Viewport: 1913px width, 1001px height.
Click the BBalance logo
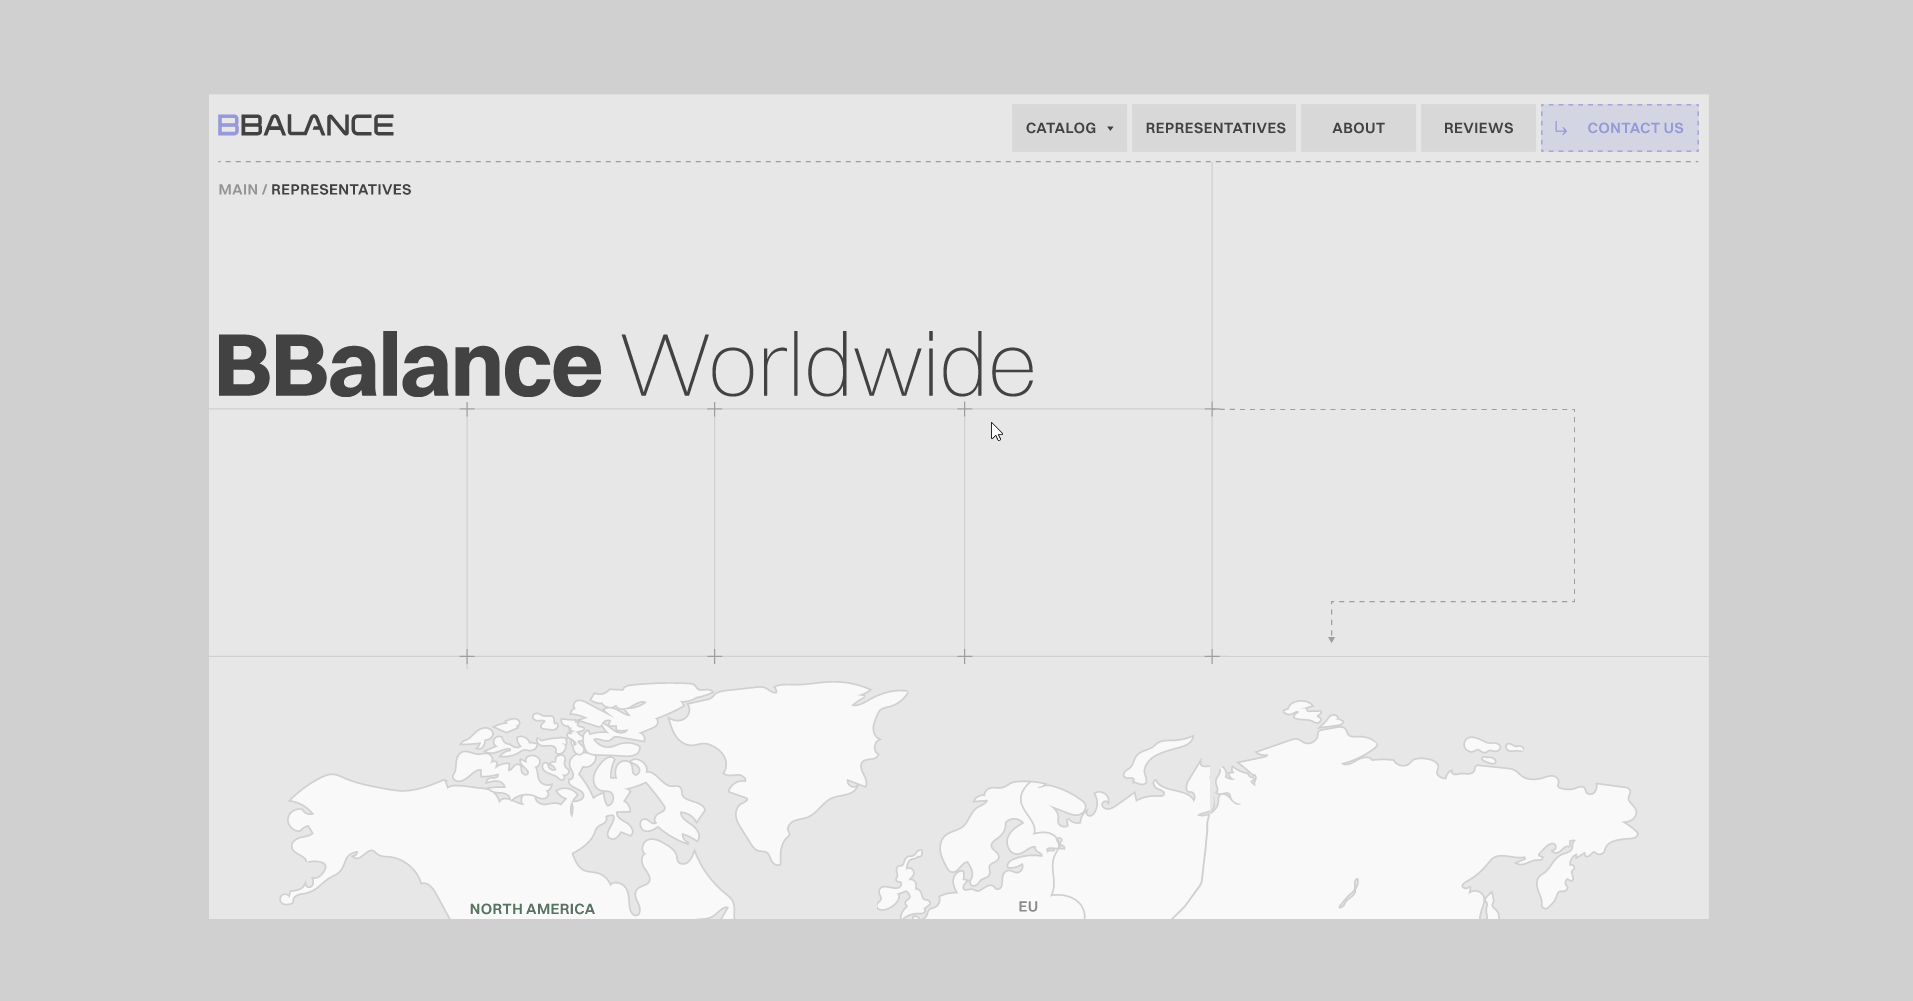pyautogui.click(x=305, y=124)
